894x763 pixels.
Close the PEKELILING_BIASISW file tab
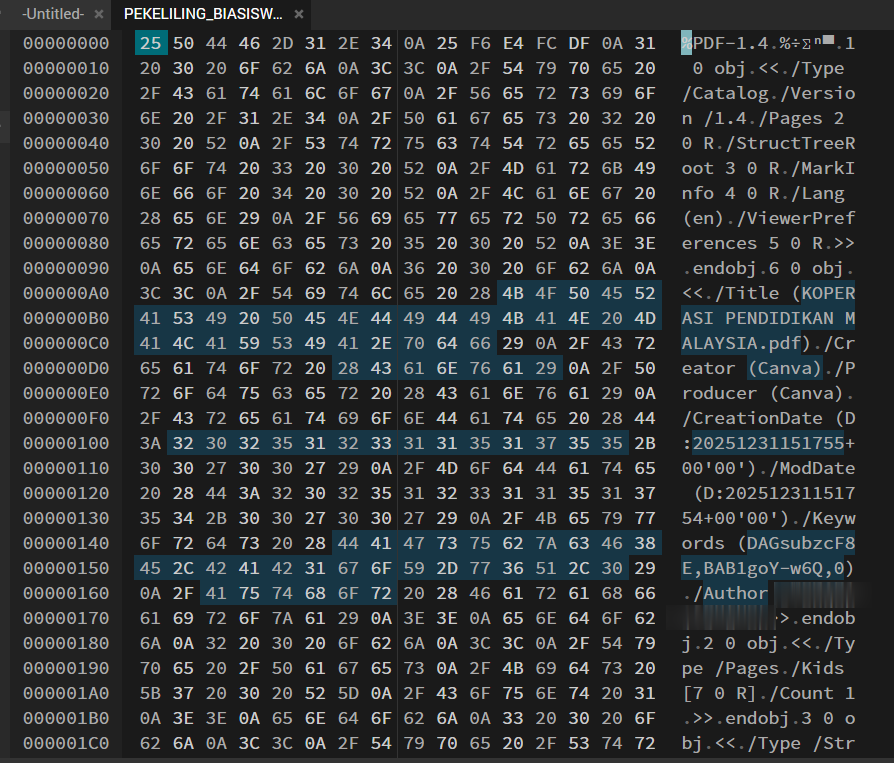(299, 14)
